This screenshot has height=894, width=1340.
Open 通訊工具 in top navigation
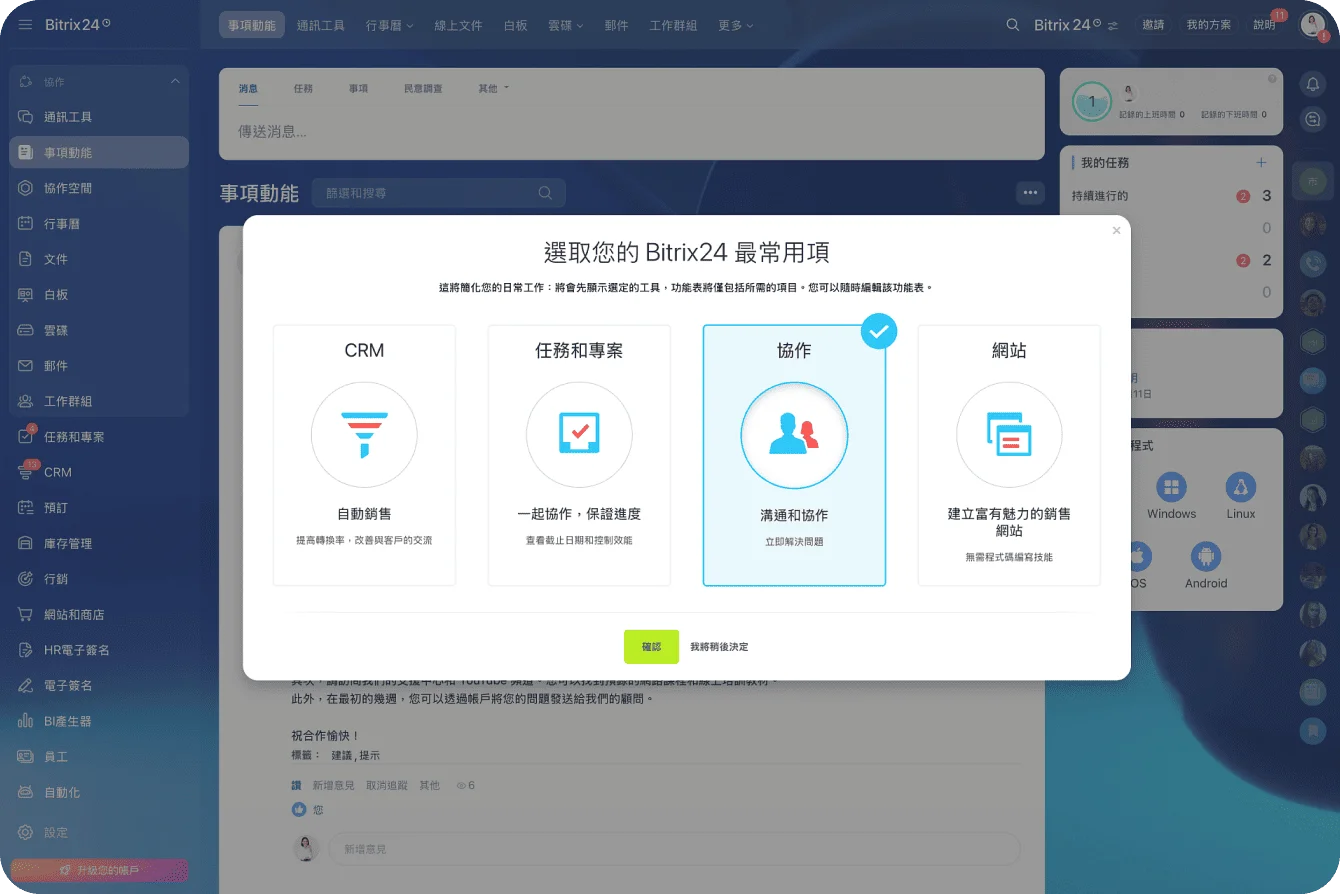320,25
